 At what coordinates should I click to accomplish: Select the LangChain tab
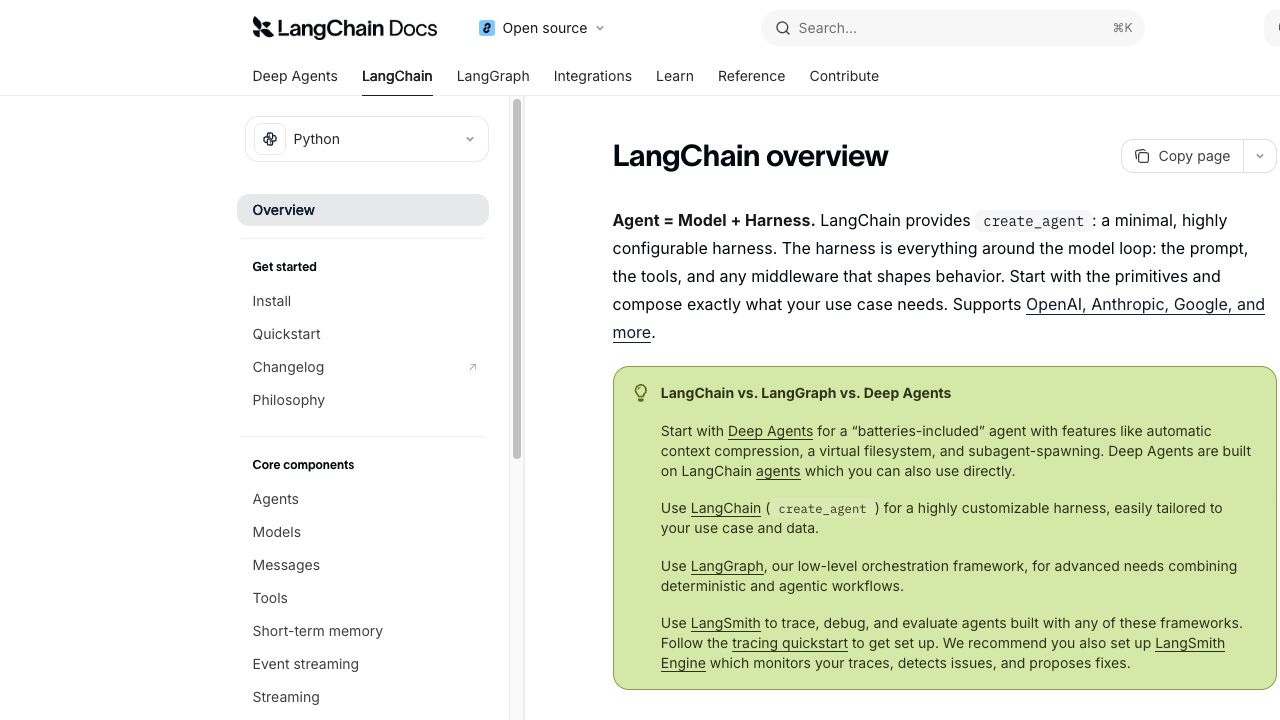397,76
